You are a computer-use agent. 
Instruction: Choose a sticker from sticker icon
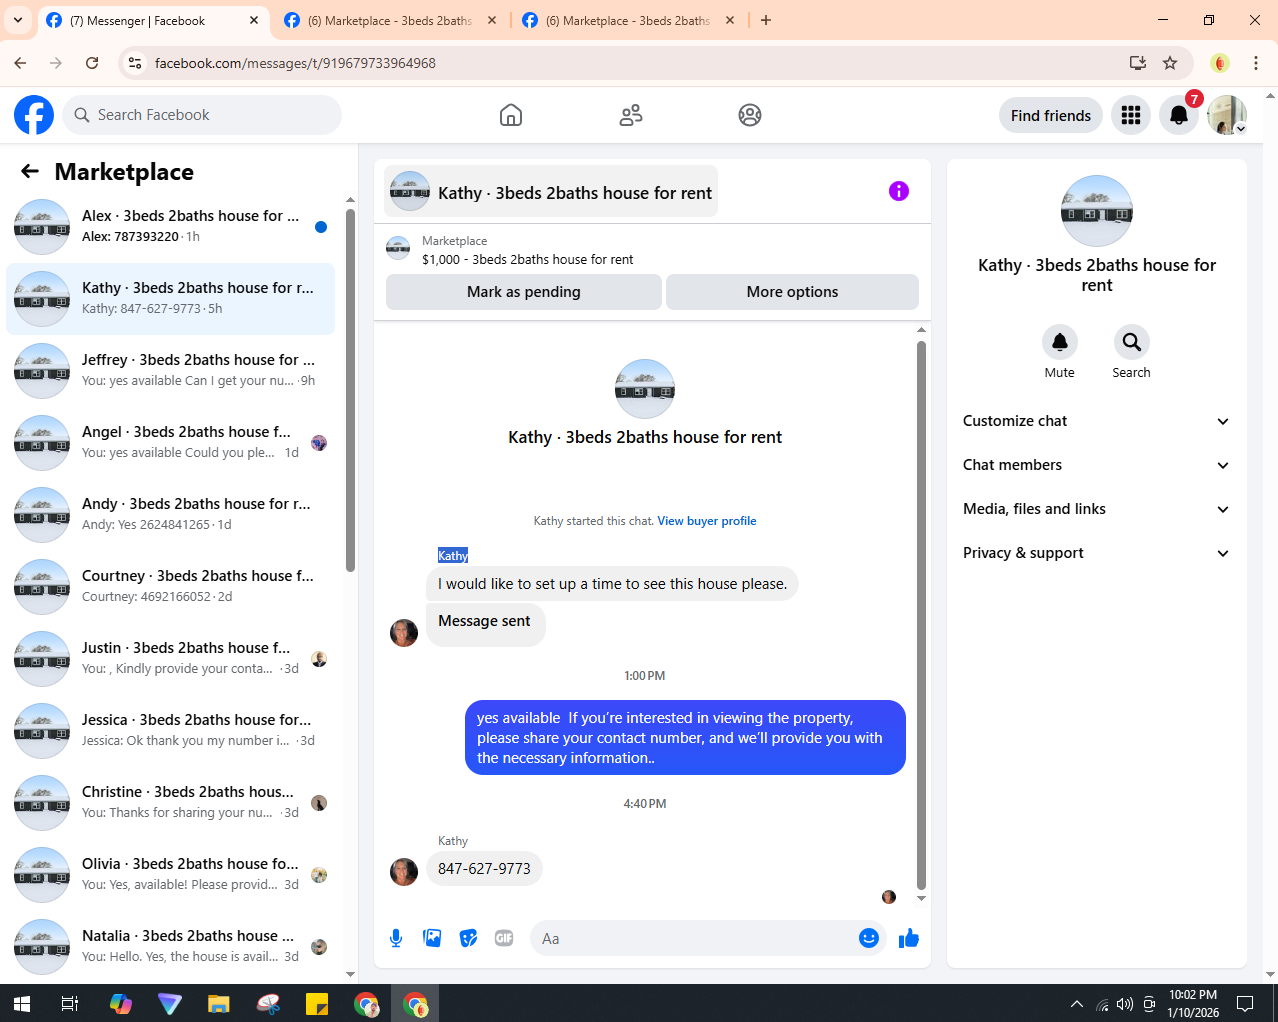point(468,938)
